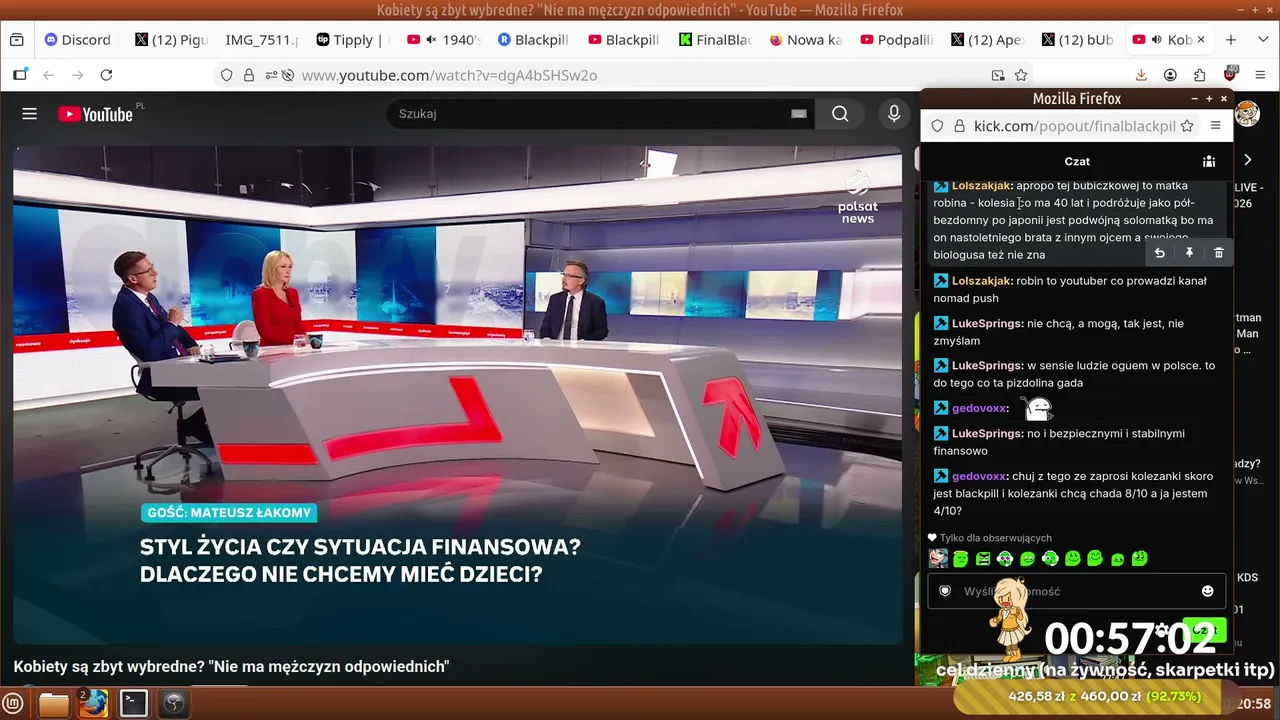
Task: Reload the current page in Firefox
Action: pos(106,75)
